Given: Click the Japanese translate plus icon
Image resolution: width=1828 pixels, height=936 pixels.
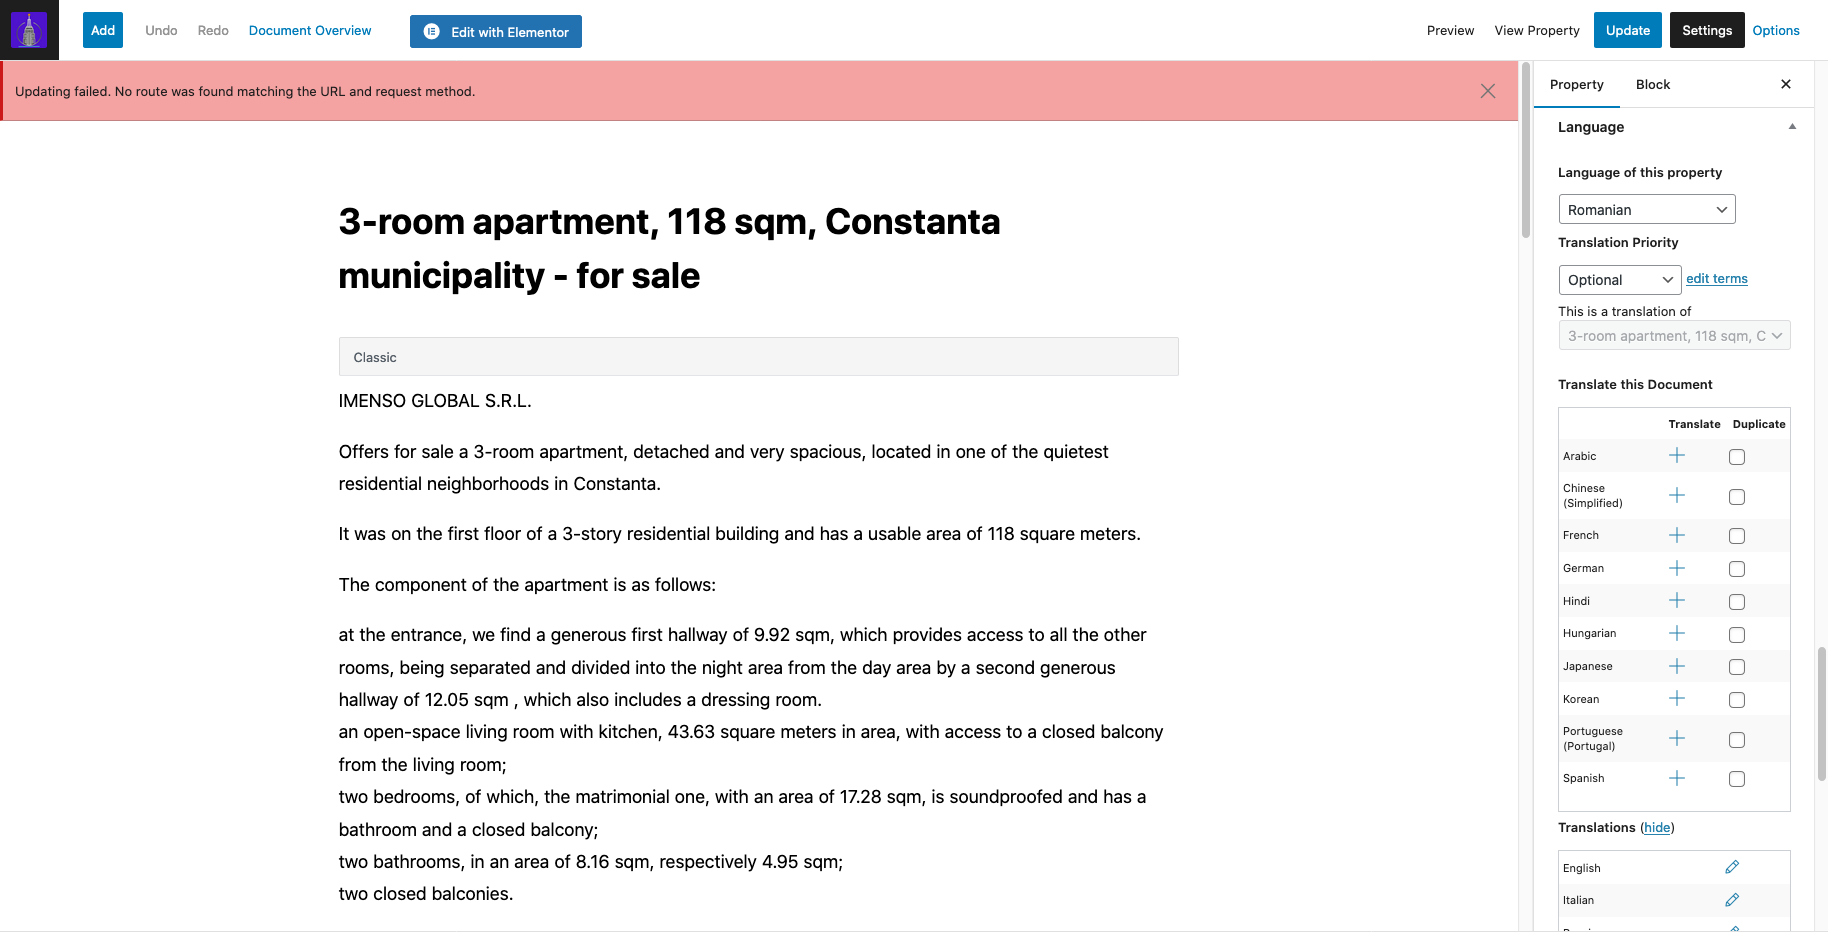Looking at the screenshot, I should coord(1677,666).
